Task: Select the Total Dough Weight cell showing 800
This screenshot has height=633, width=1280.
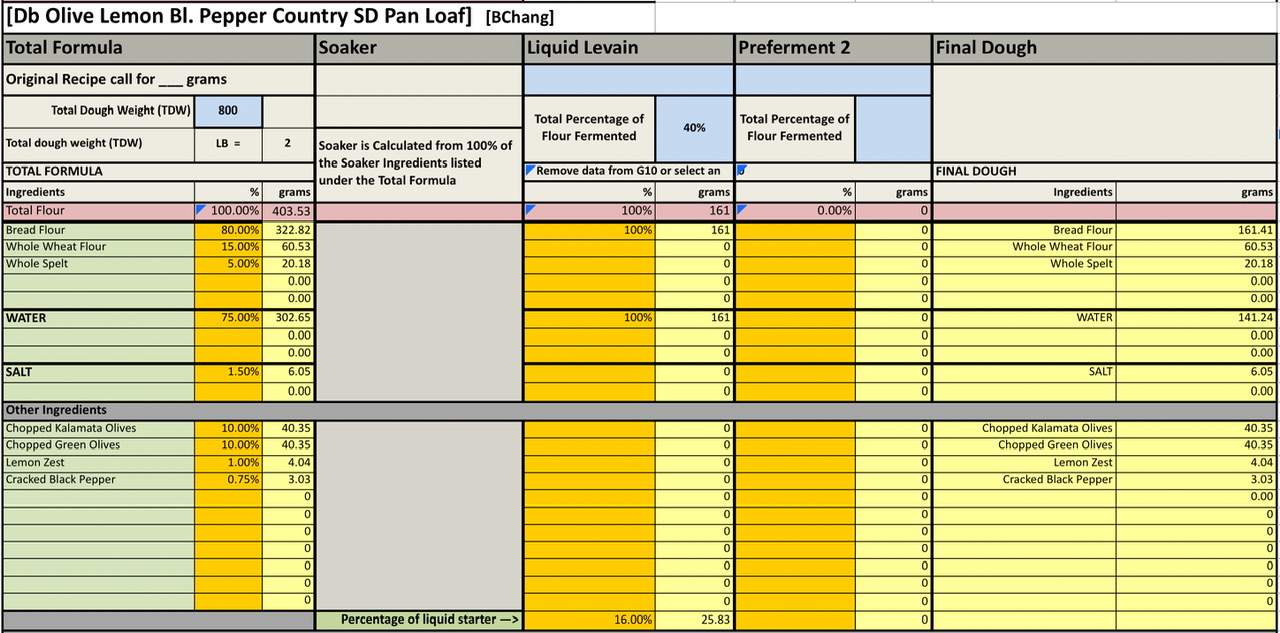Action: point(229,111)
